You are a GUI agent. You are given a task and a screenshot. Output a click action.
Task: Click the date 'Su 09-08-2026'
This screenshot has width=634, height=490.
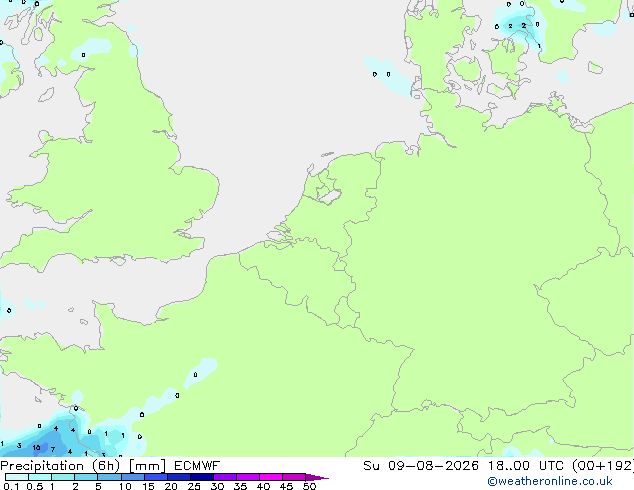tap(421, 466)
